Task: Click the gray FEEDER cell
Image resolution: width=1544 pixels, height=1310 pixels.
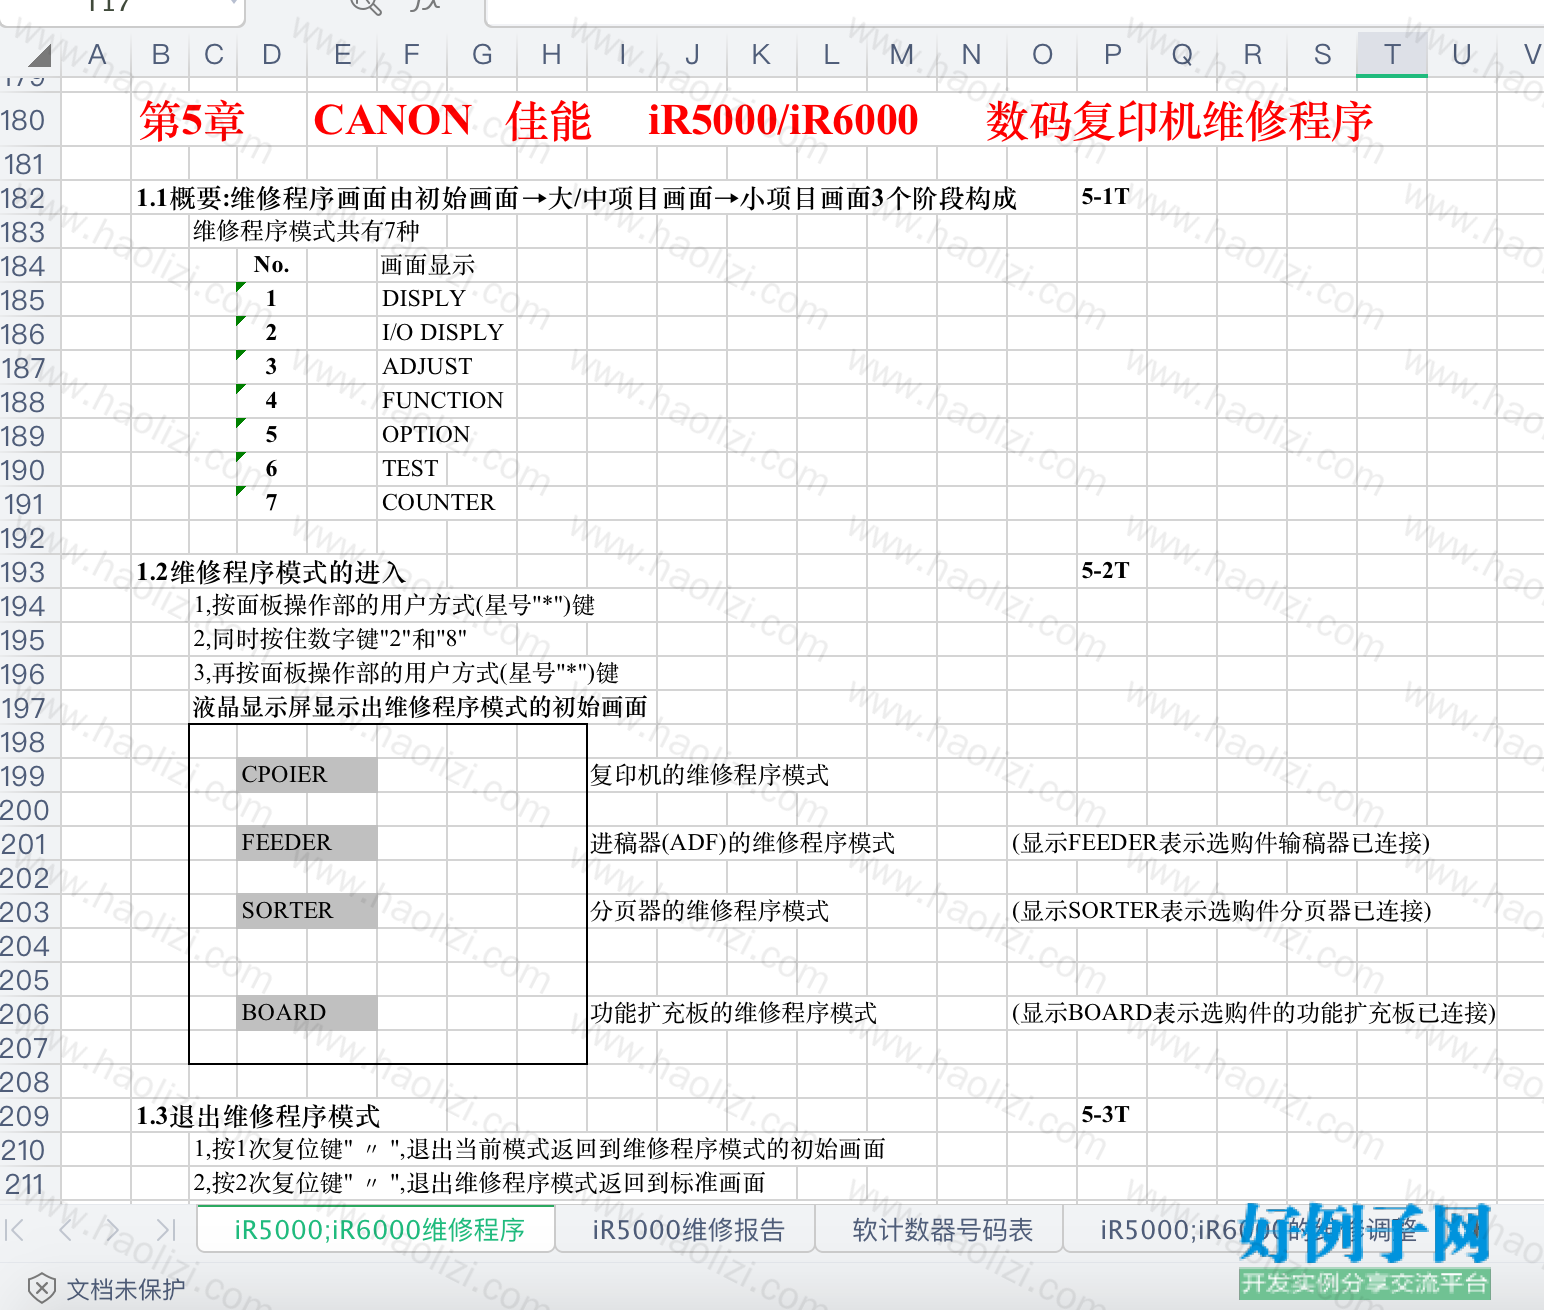Action: [x=307, y=843]
